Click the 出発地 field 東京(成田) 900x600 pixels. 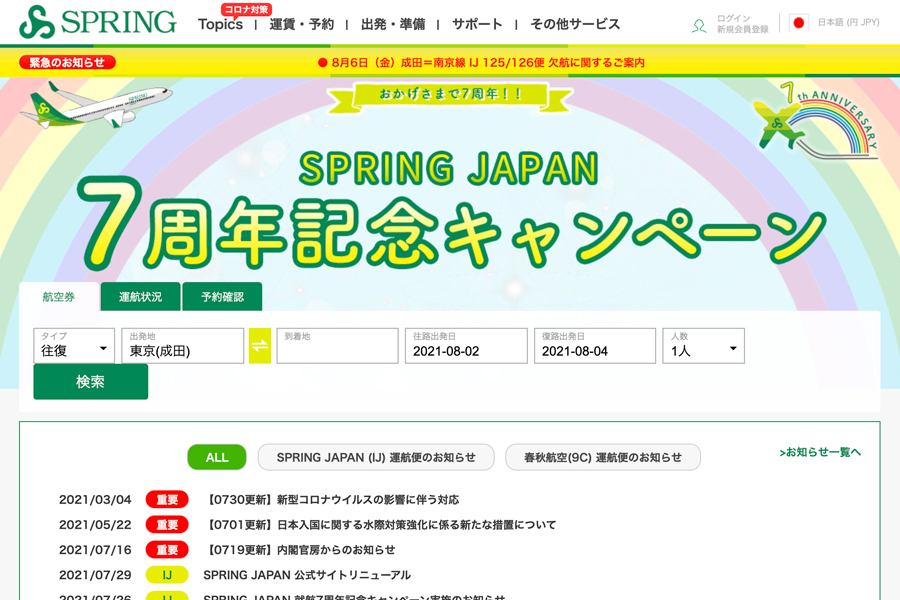coord(183,346)
